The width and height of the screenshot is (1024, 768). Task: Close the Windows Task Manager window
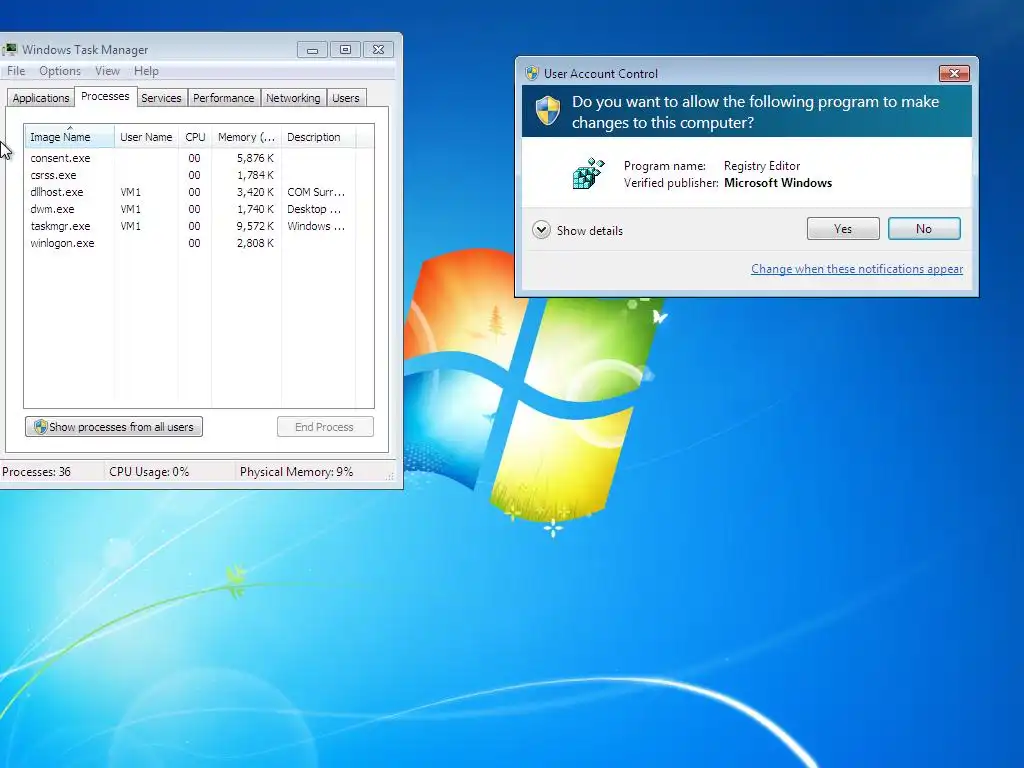coord(378,50)
